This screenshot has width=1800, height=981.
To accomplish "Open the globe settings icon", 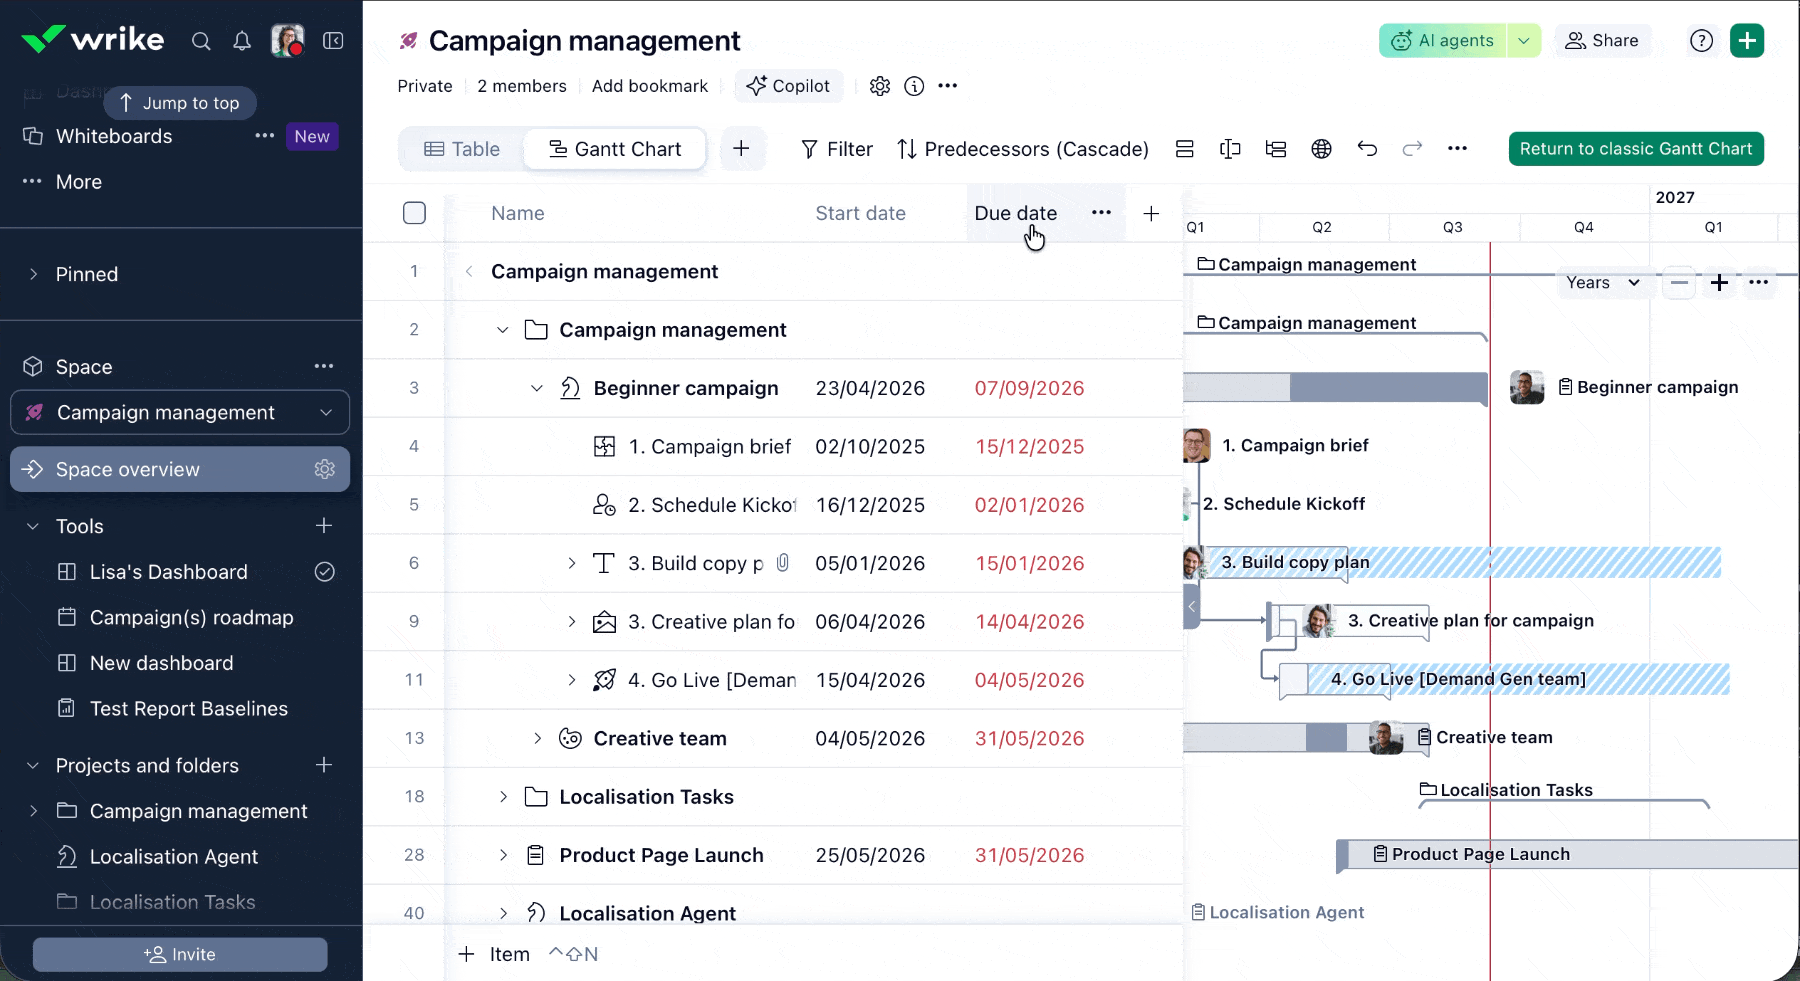I will 1322,149.
